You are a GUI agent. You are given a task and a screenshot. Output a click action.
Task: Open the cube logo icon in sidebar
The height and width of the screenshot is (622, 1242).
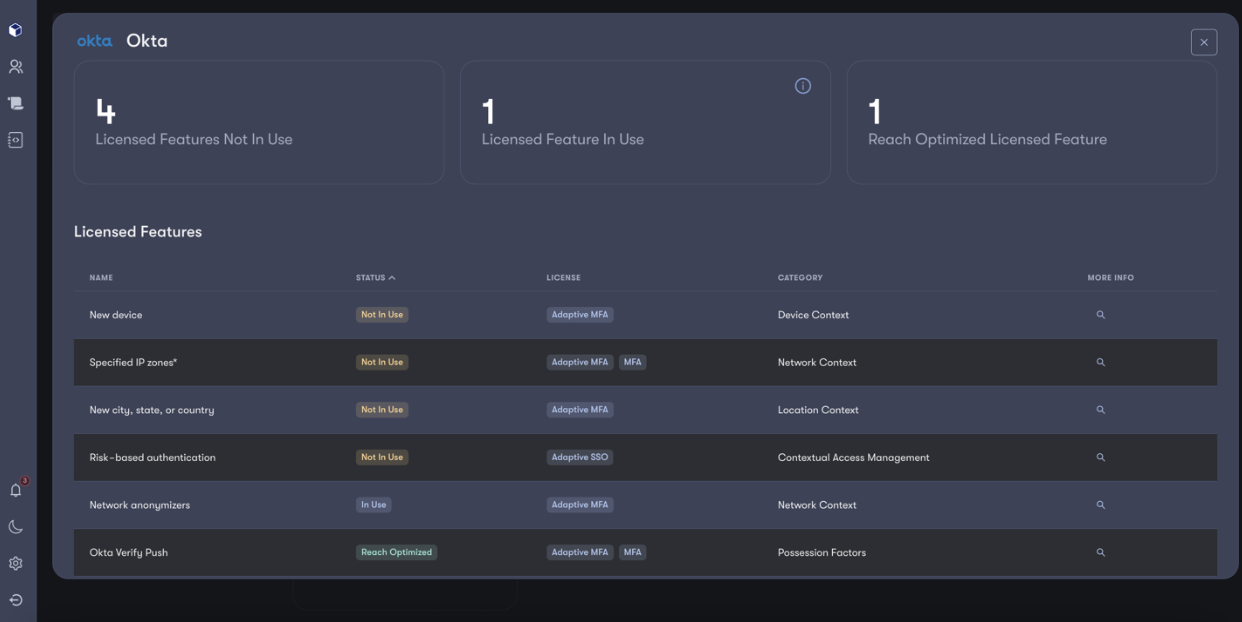pos(15,30)
